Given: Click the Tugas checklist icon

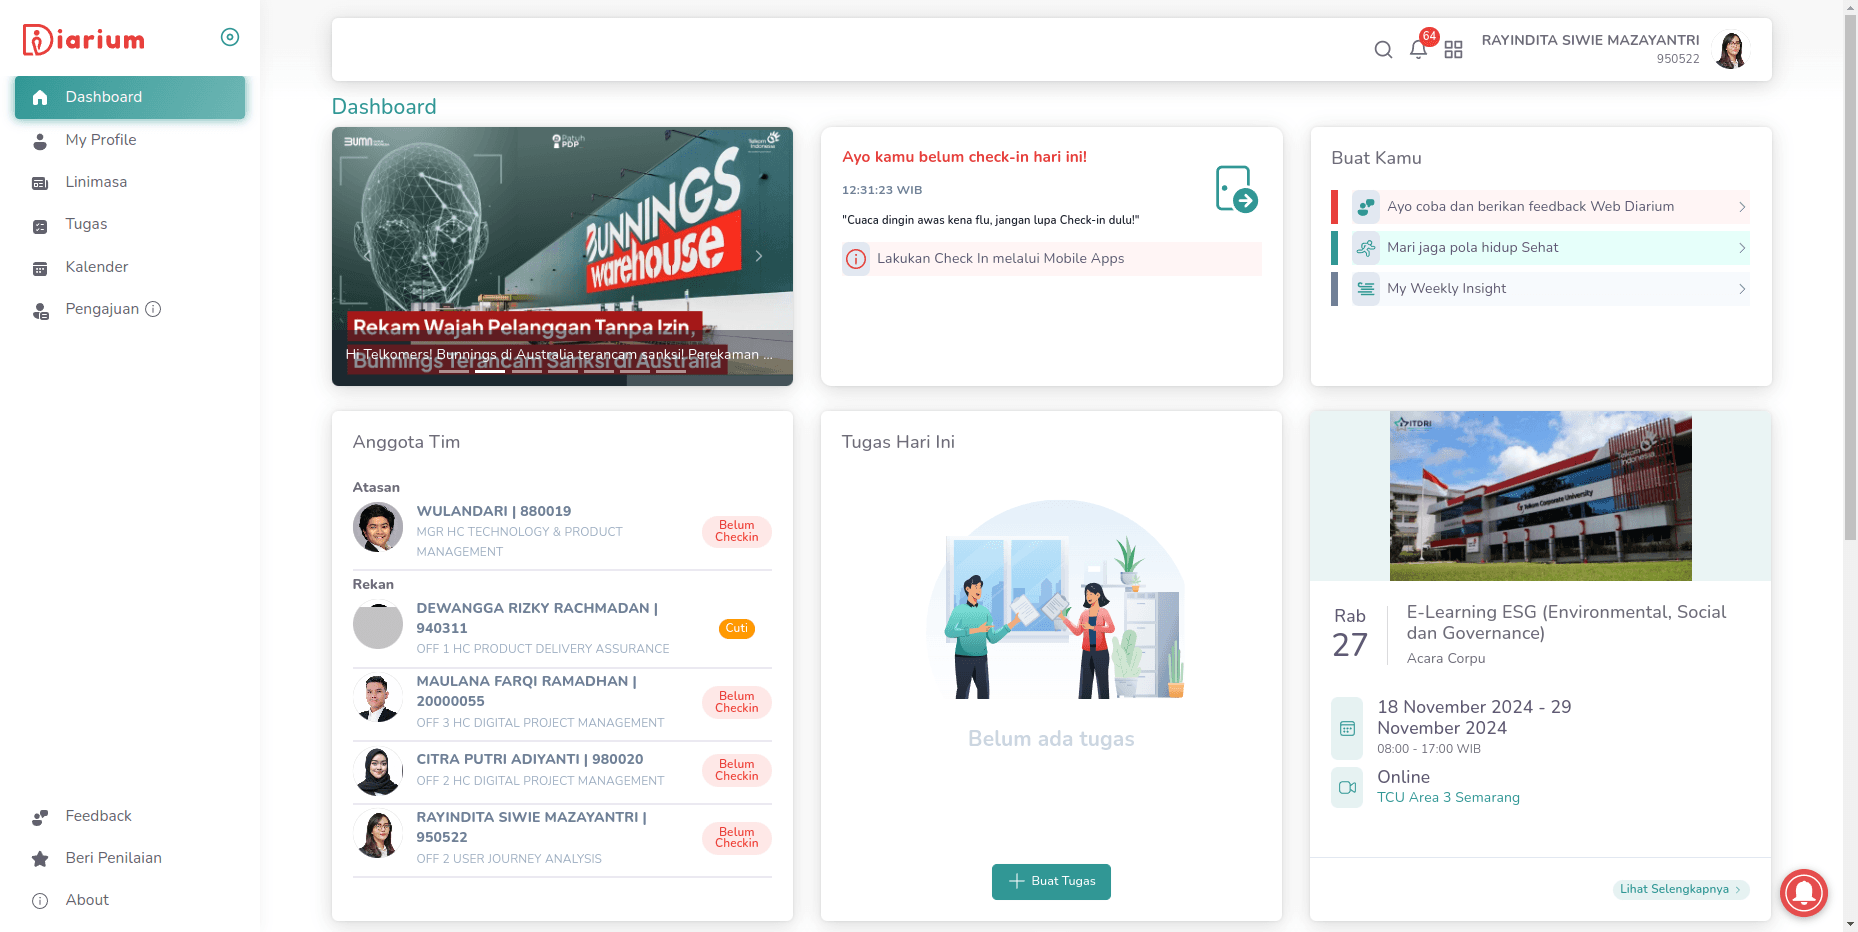Looking at the screenshot, I should pyautogui.click(x=40, y=226).
